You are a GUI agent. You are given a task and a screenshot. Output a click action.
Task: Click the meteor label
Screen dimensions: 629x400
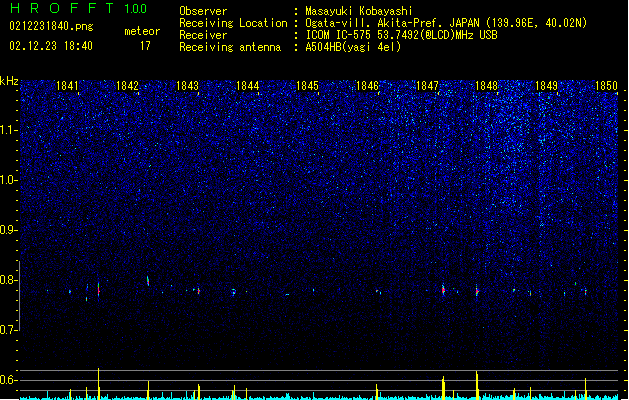pos(142,31)
